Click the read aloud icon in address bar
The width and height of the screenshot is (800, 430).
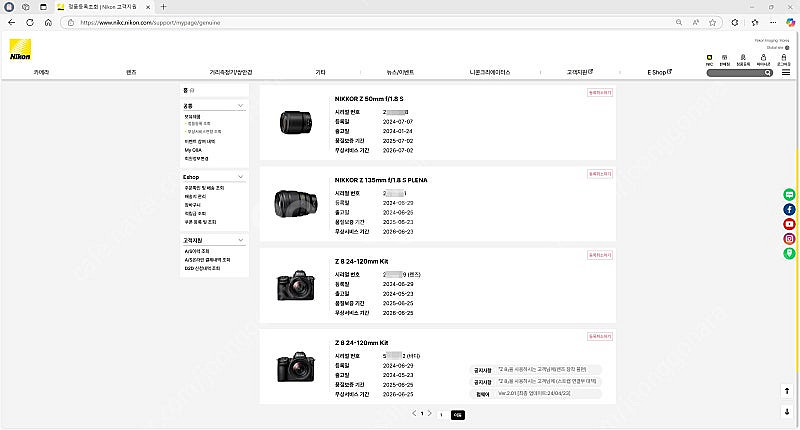point(696,22)
